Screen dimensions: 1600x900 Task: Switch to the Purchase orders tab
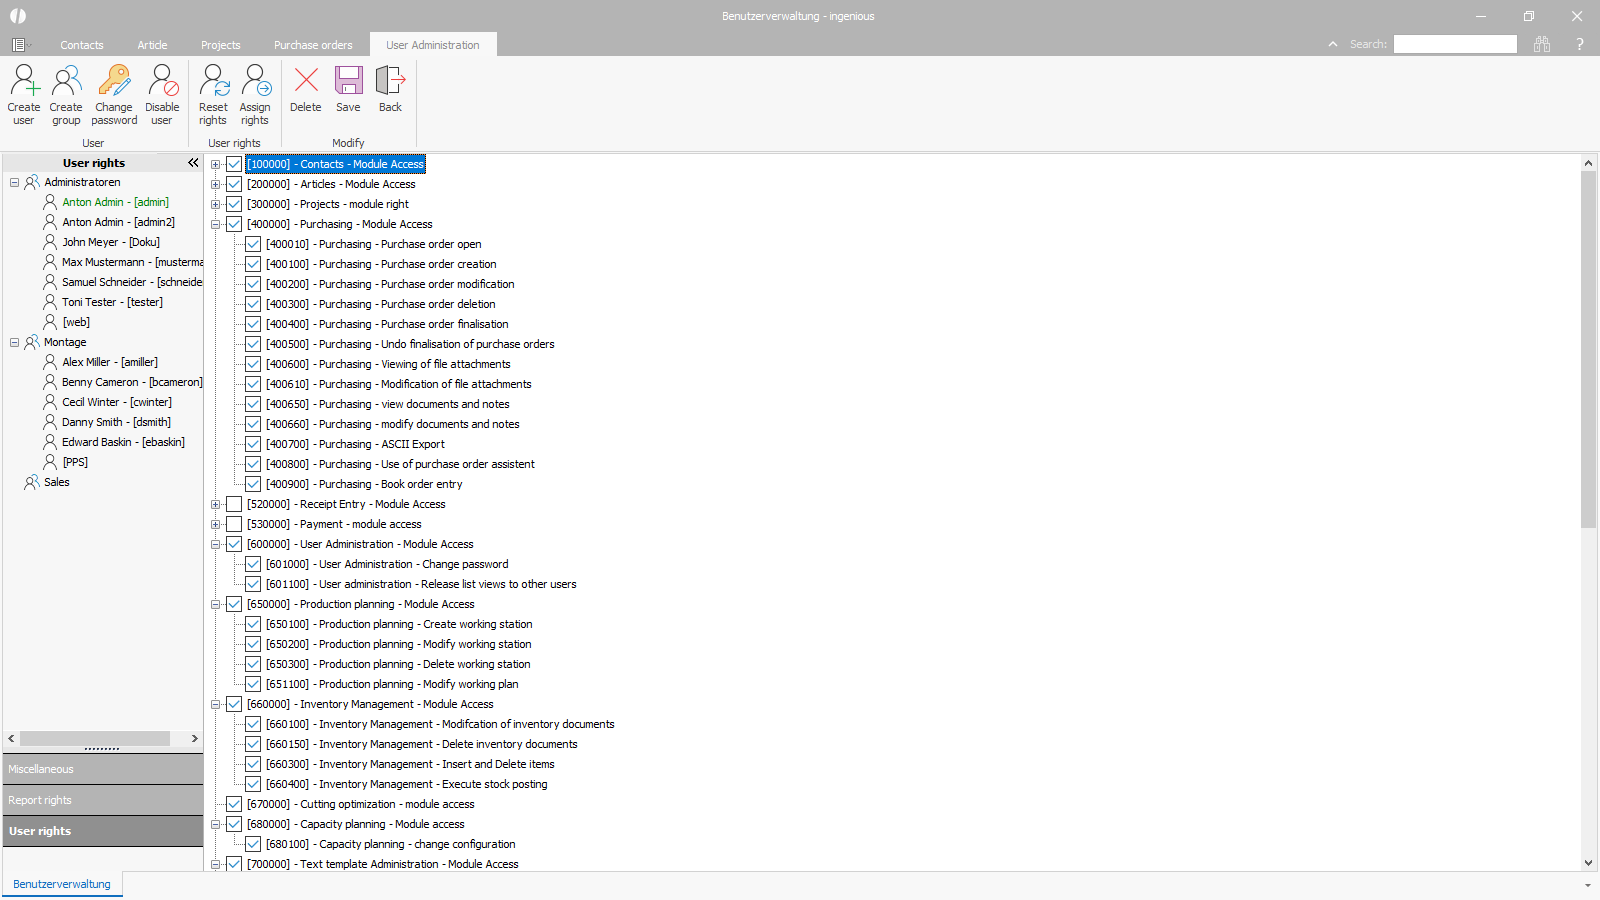coord(313,45)
